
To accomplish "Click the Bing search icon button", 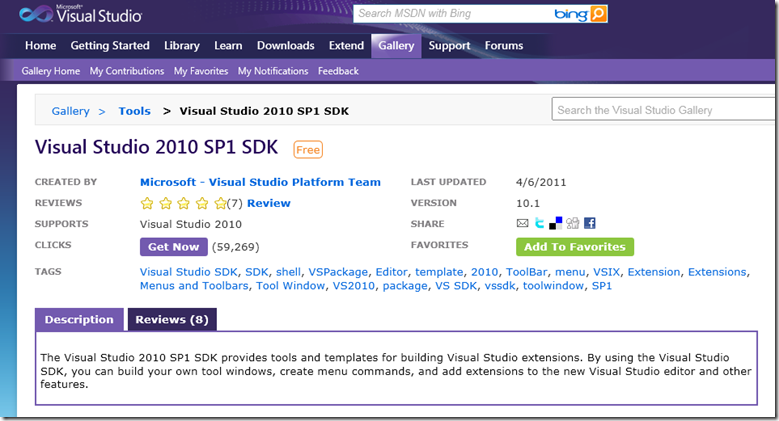I will [x=599, y=14].
